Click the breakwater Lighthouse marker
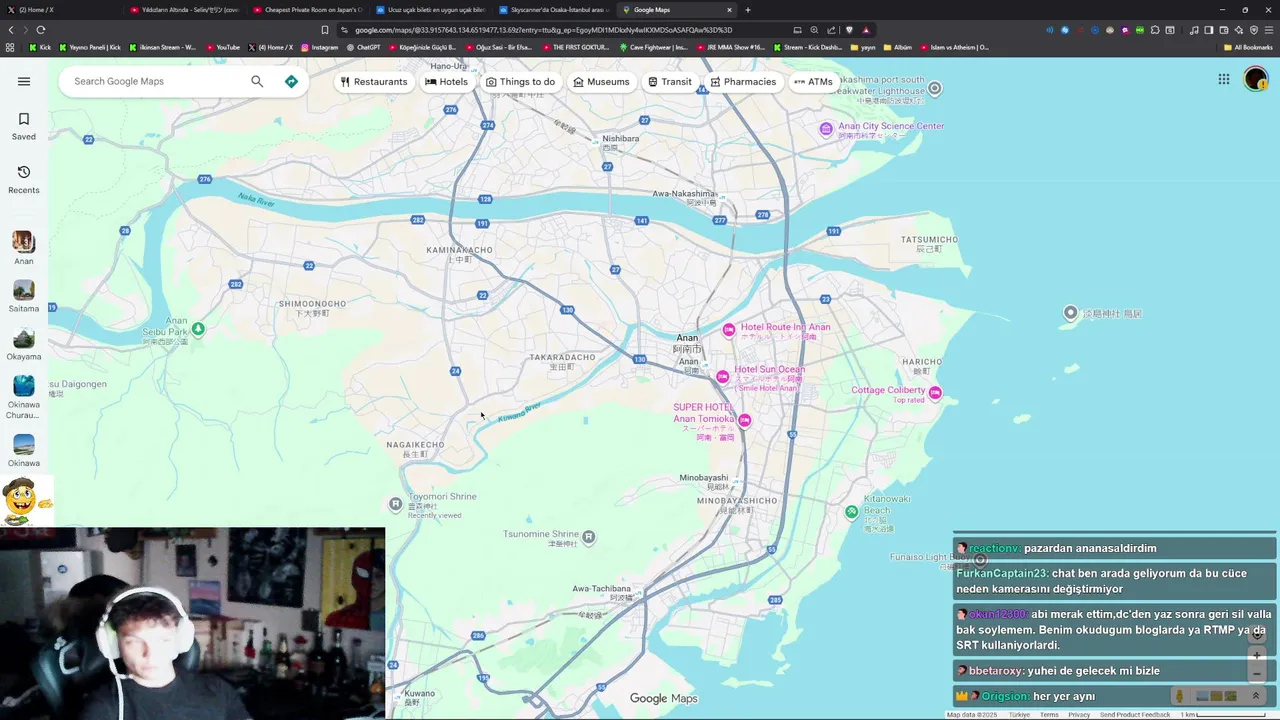 [934, 88]
